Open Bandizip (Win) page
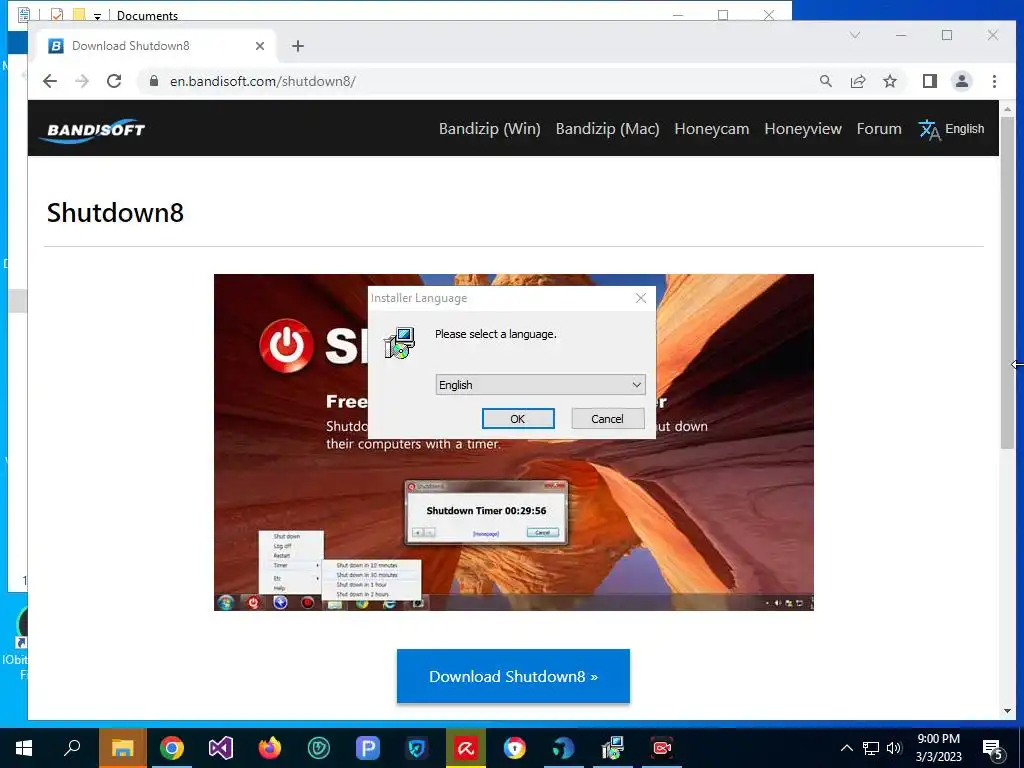 pos(490,129)
